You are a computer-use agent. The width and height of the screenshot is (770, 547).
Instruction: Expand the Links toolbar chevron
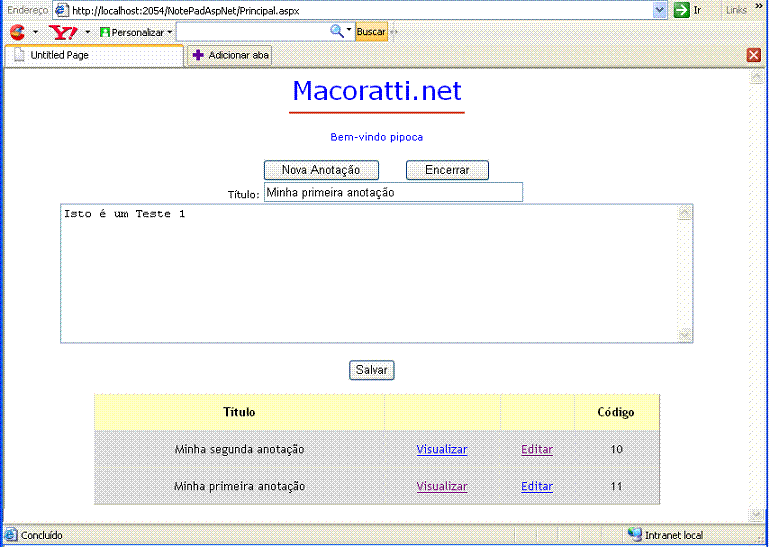click(x=758, y=6)
